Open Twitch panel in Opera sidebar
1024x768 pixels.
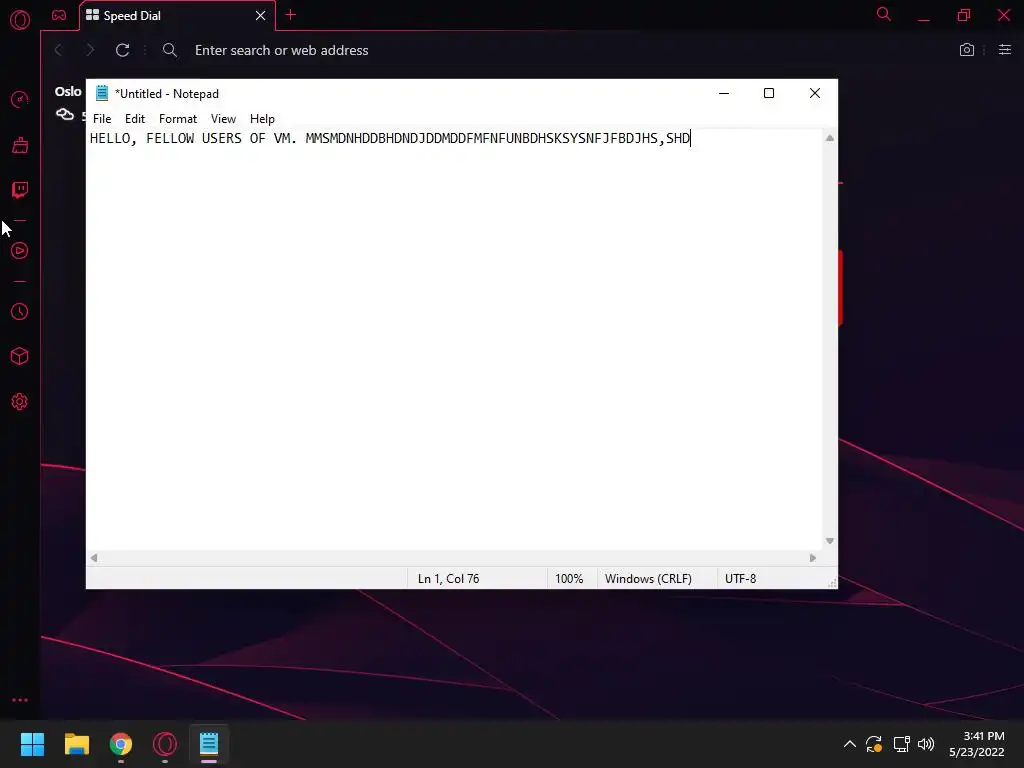(x=20, y=190)
